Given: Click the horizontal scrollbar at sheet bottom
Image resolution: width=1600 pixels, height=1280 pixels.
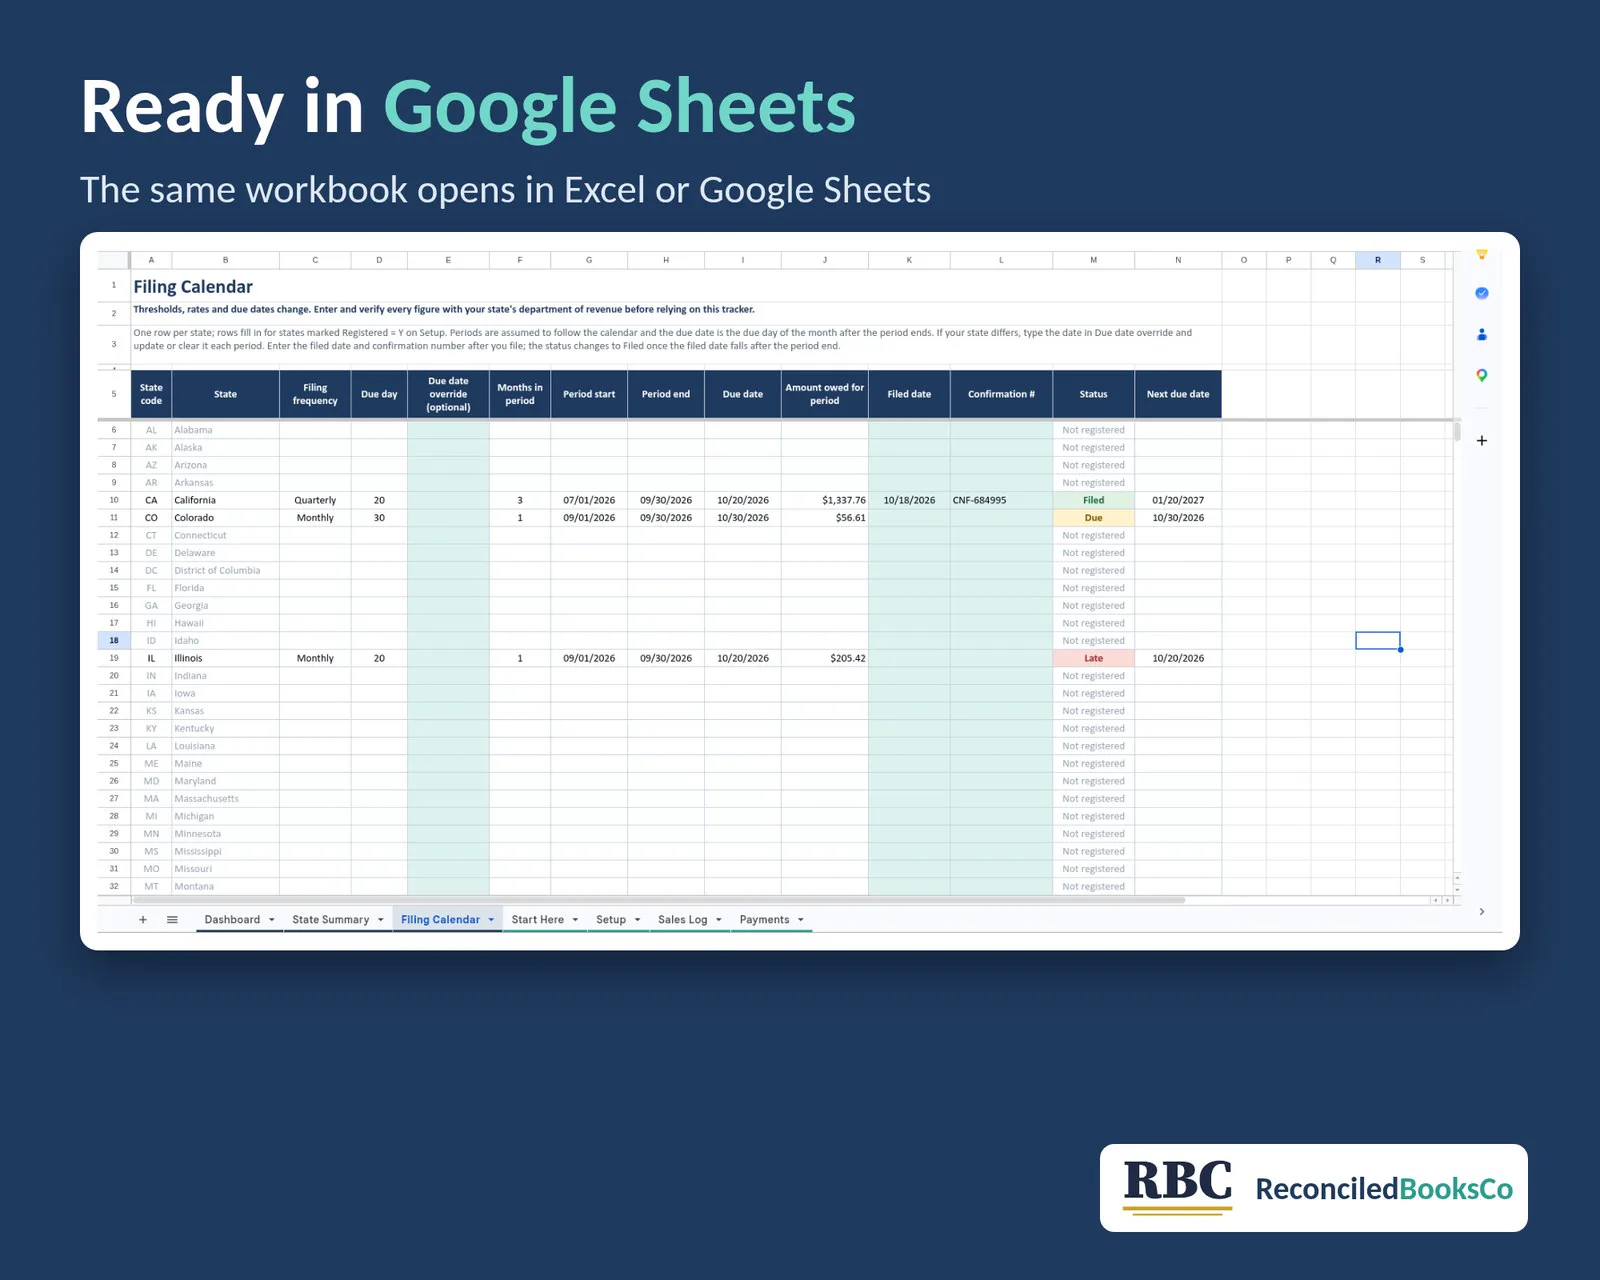Looking at the screenshot, I should pyautogui.click(x=658, y=900).
